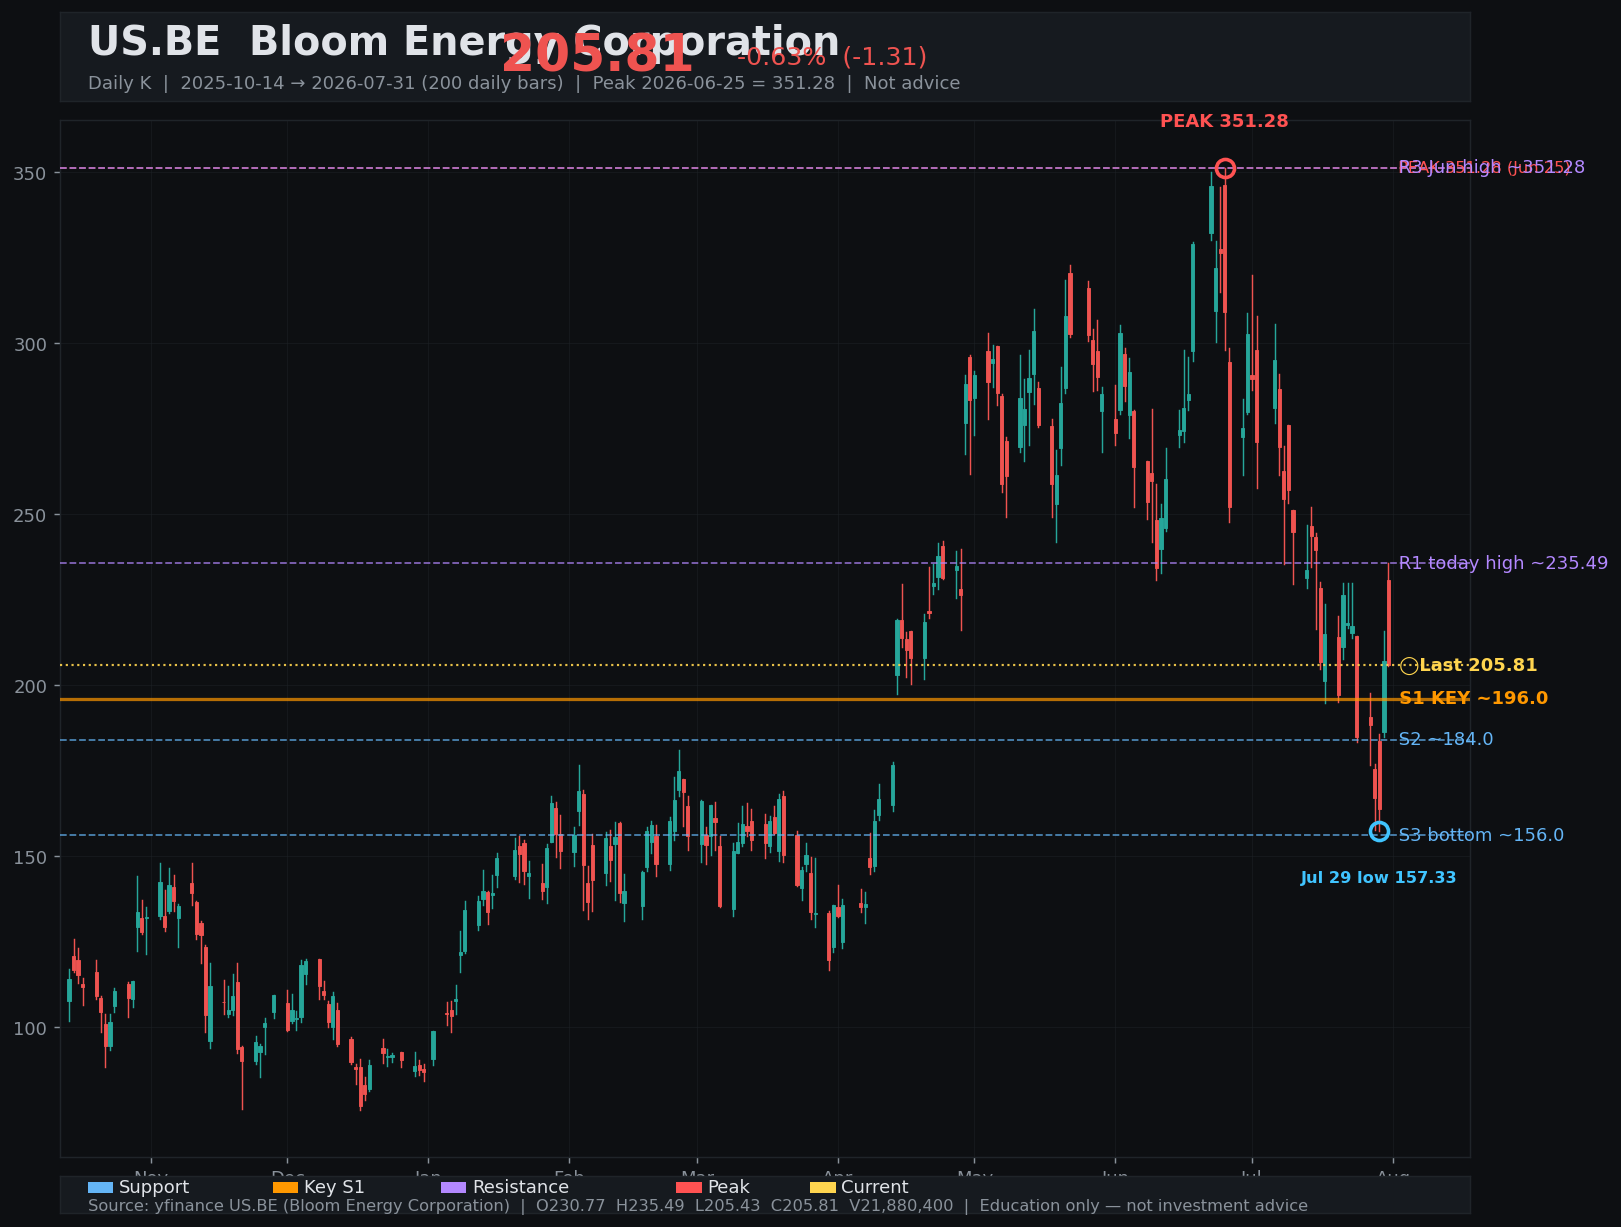This screenshot has width=1621, height=1227.
Task: Click the 'Resistance' legend label
Action: [520, 1187]
